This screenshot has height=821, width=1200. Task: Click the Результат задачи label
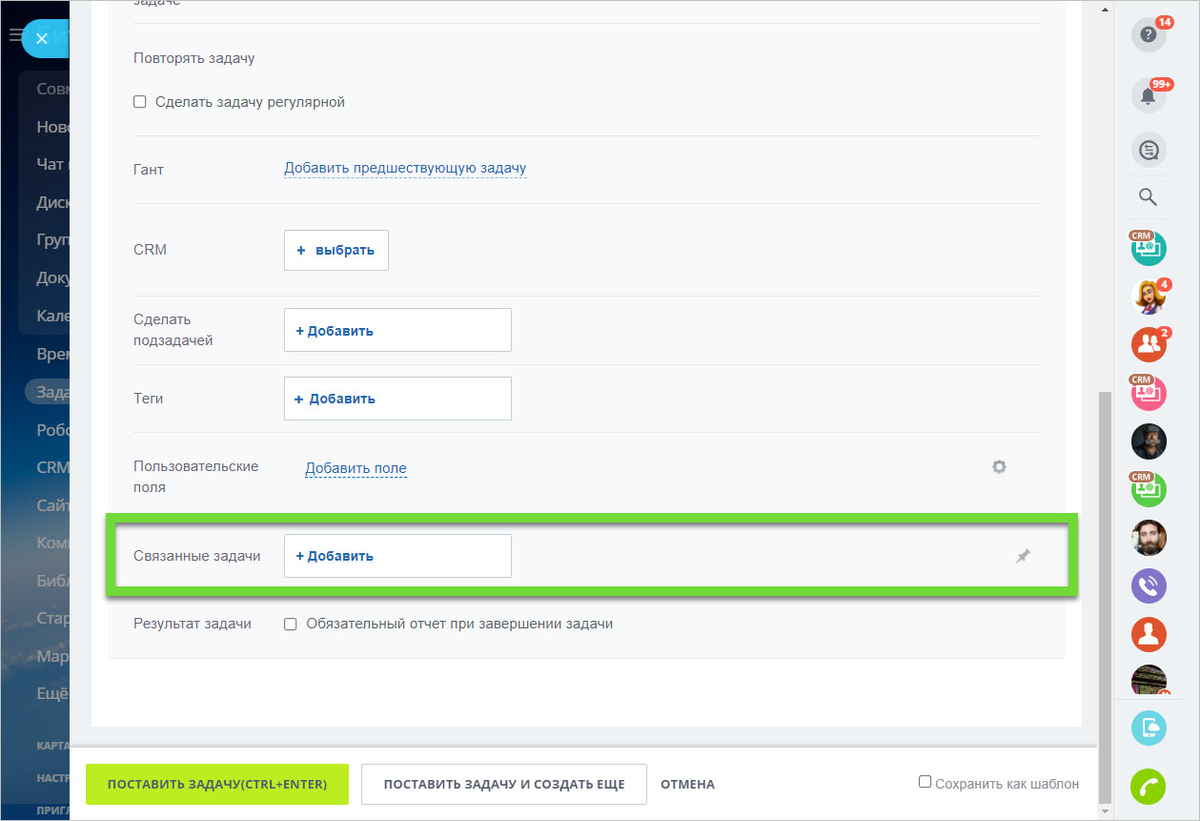192,624
